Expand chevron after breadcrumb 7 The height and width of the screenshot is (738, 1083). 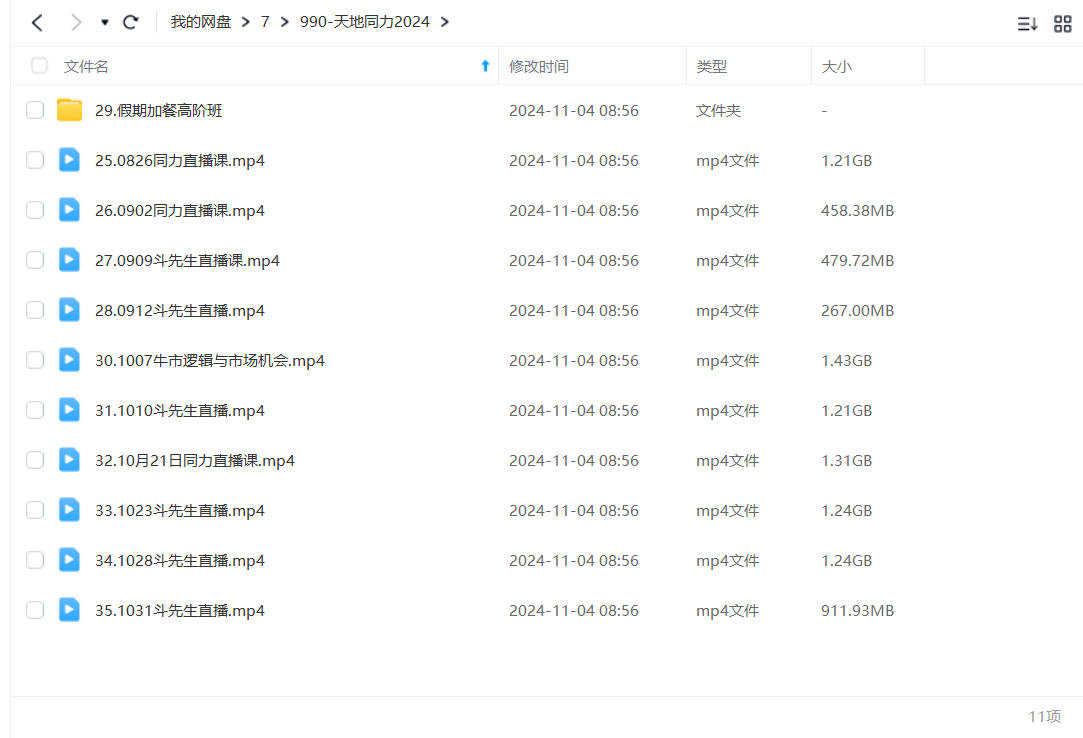click(x=285, y=22)
